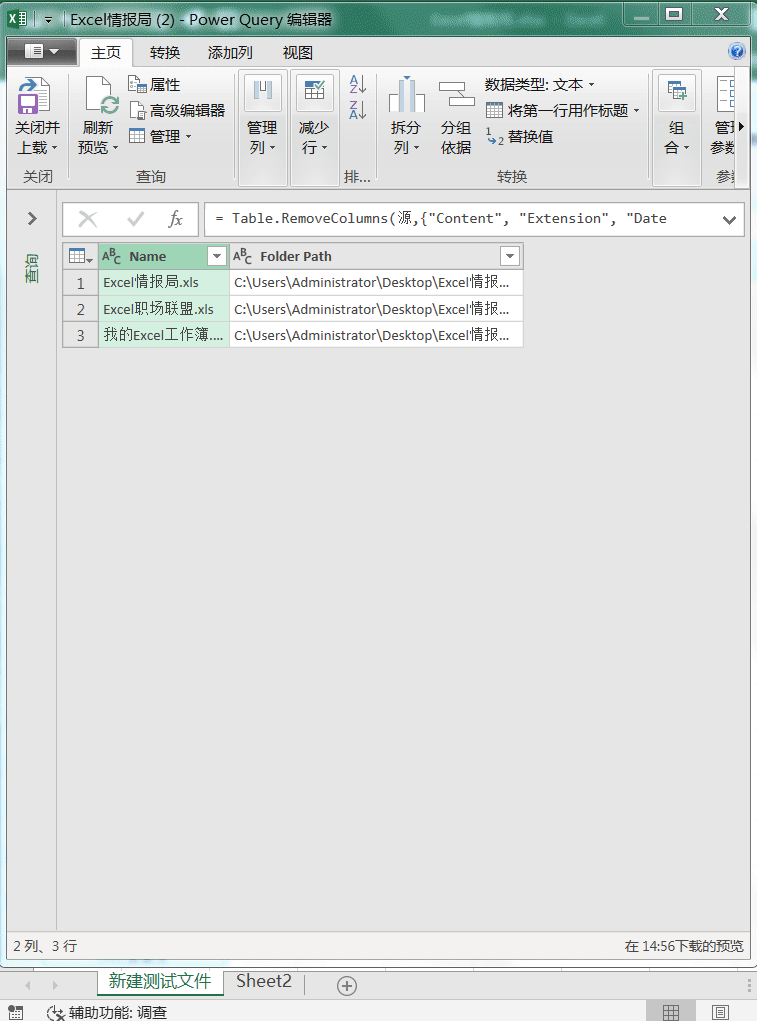
Task: Click the Manage Parameters icon
Action: coord(724,94)
